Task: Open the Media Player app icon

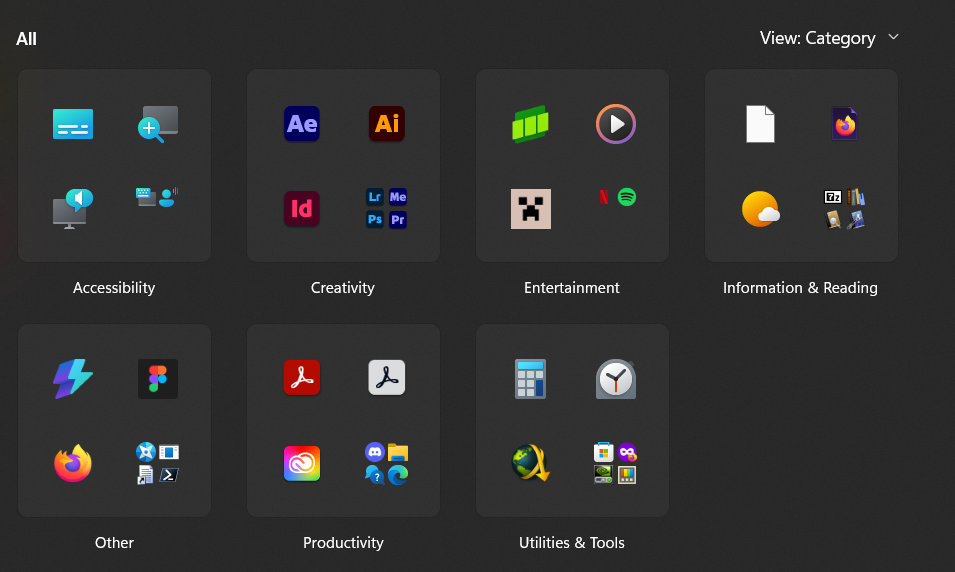Action: click(616, 124)
